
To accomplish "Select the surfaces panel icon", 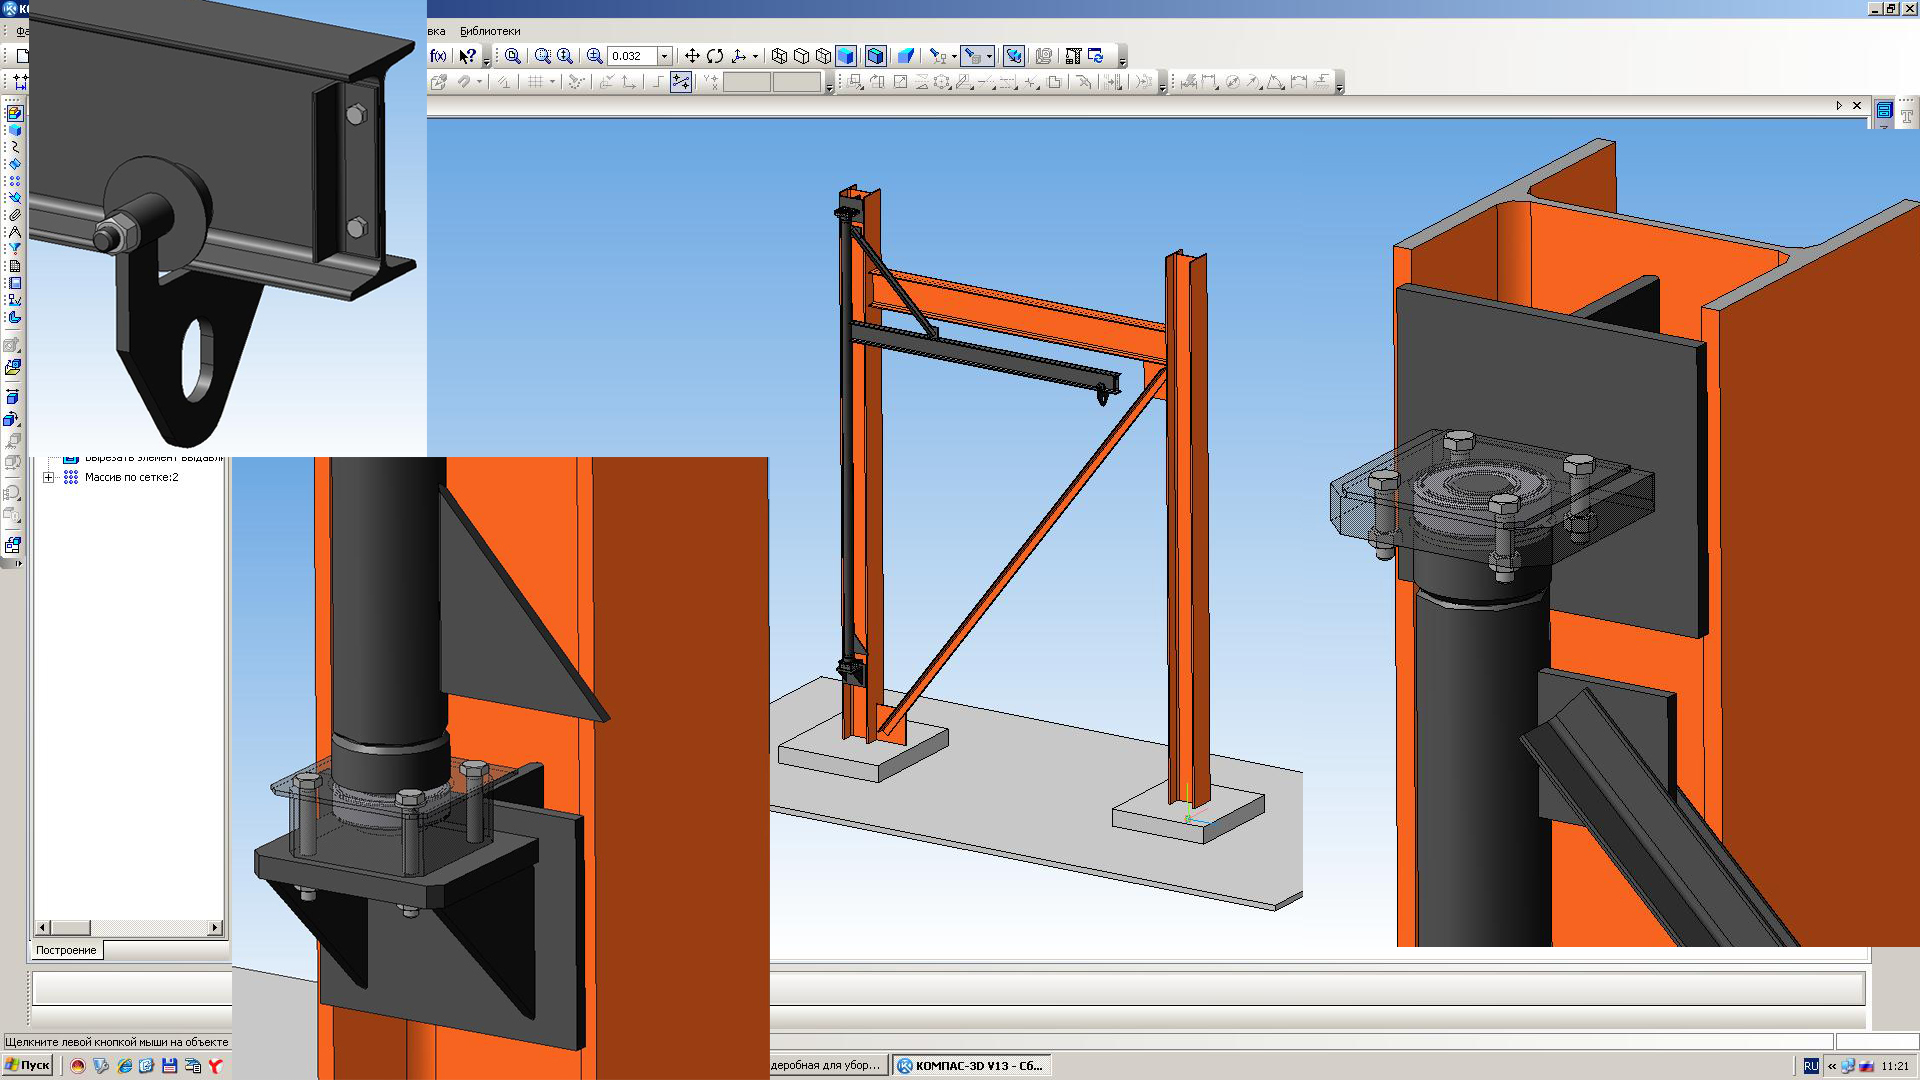I will (14, 164).
